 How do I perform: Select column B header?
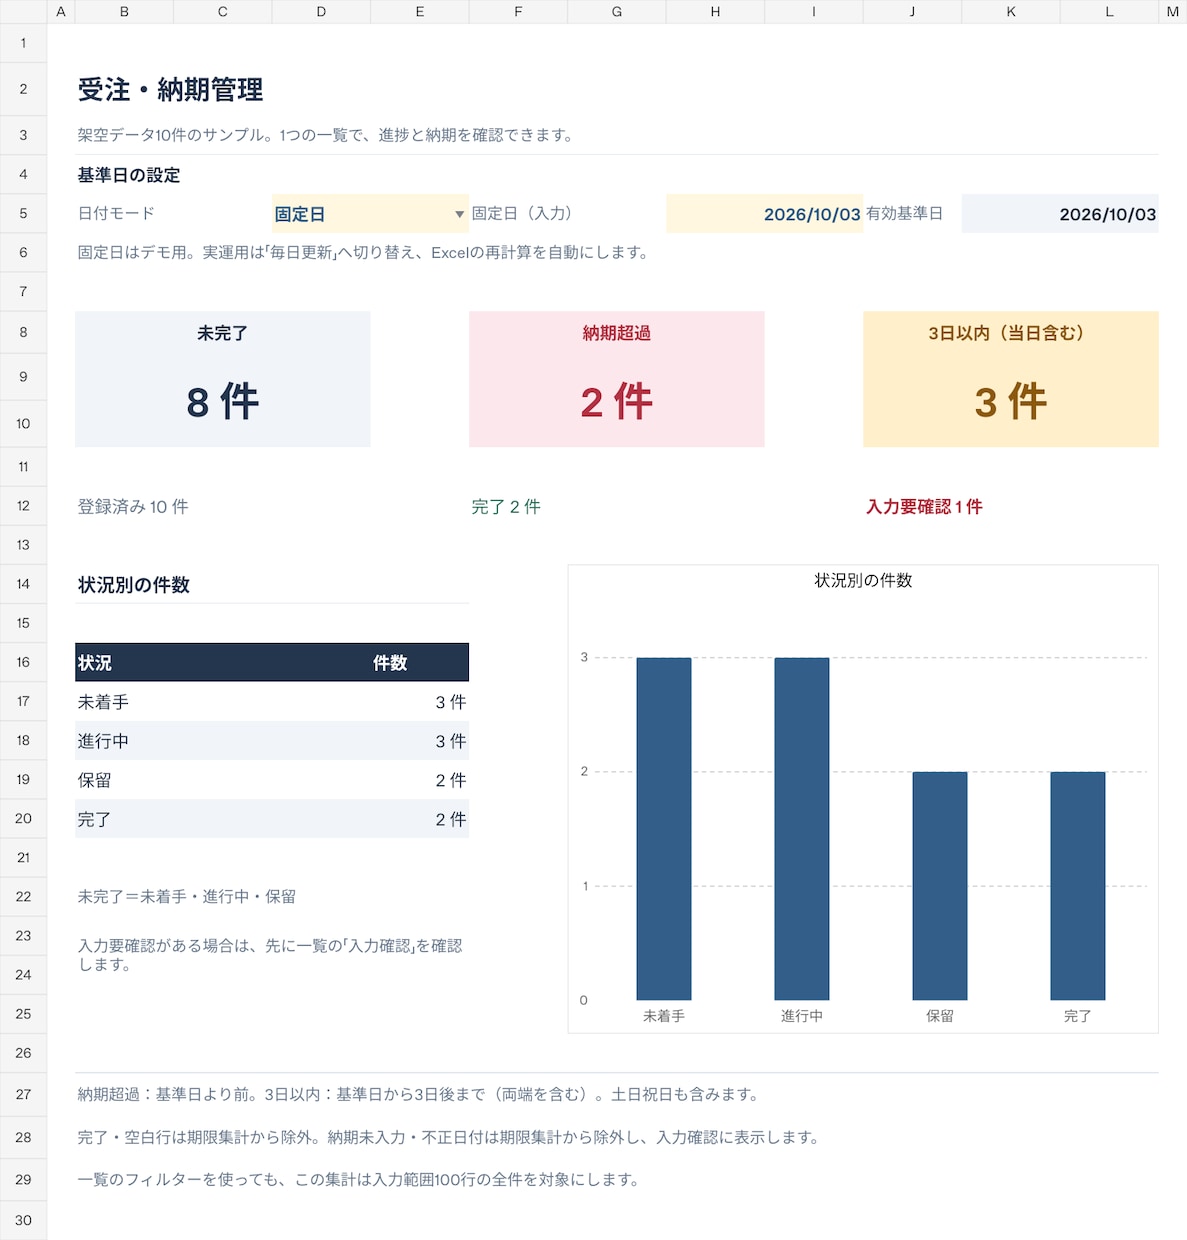click(124, 12)
